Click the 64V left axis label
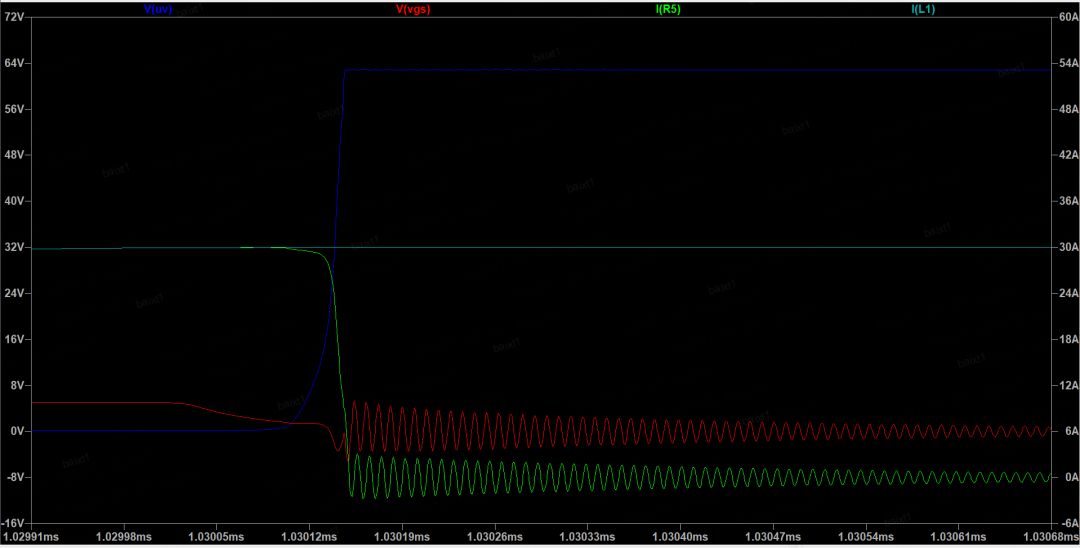 [x=14, y=63]
